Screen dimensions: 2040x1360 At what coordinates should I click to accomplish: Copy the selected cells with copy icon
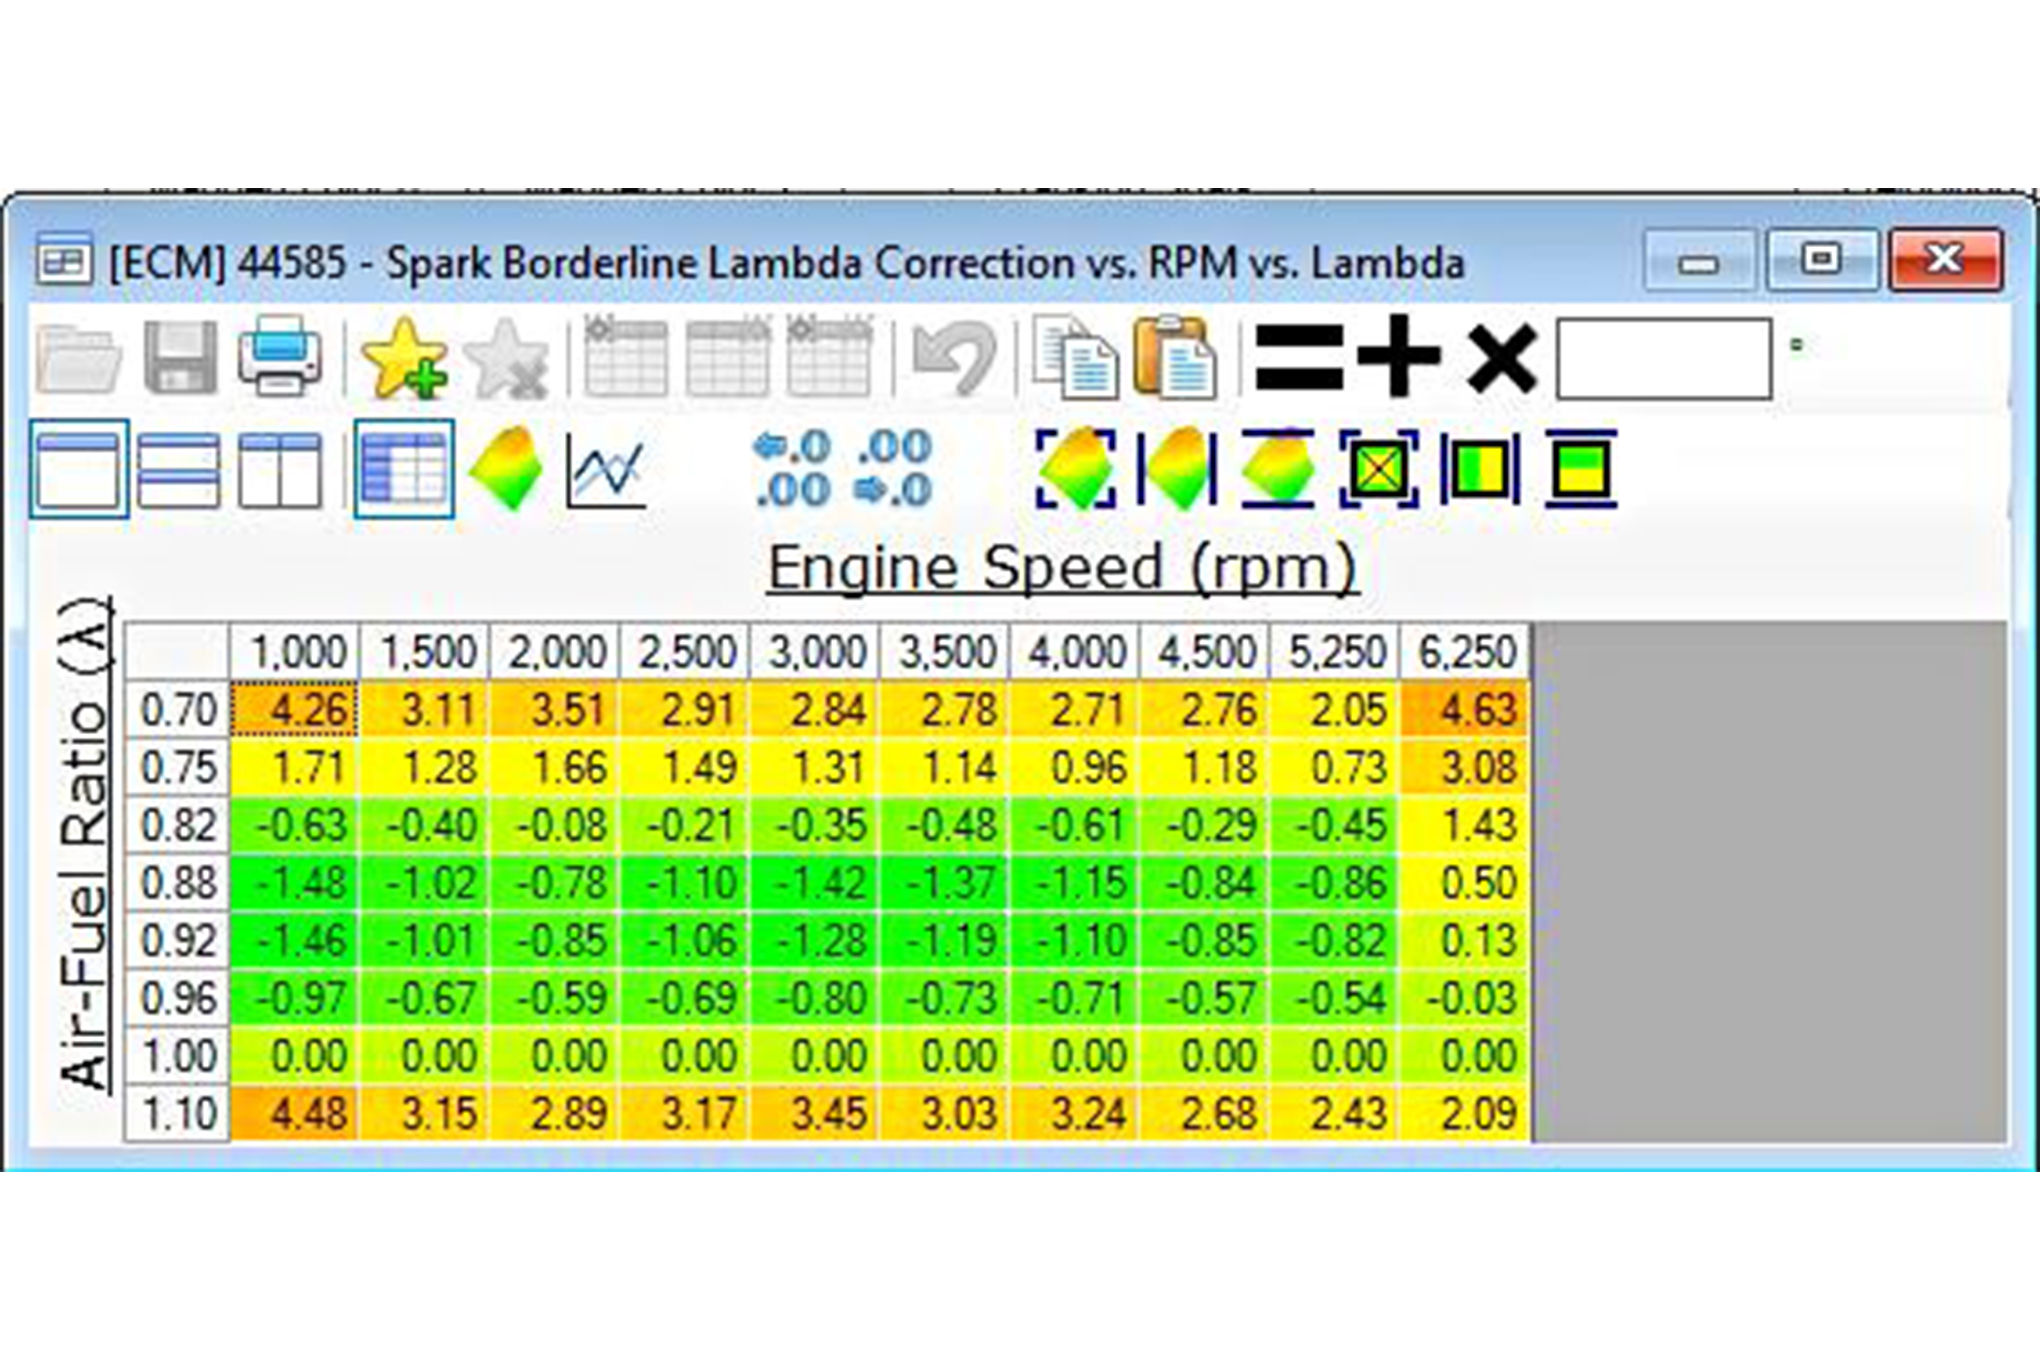1076,358
